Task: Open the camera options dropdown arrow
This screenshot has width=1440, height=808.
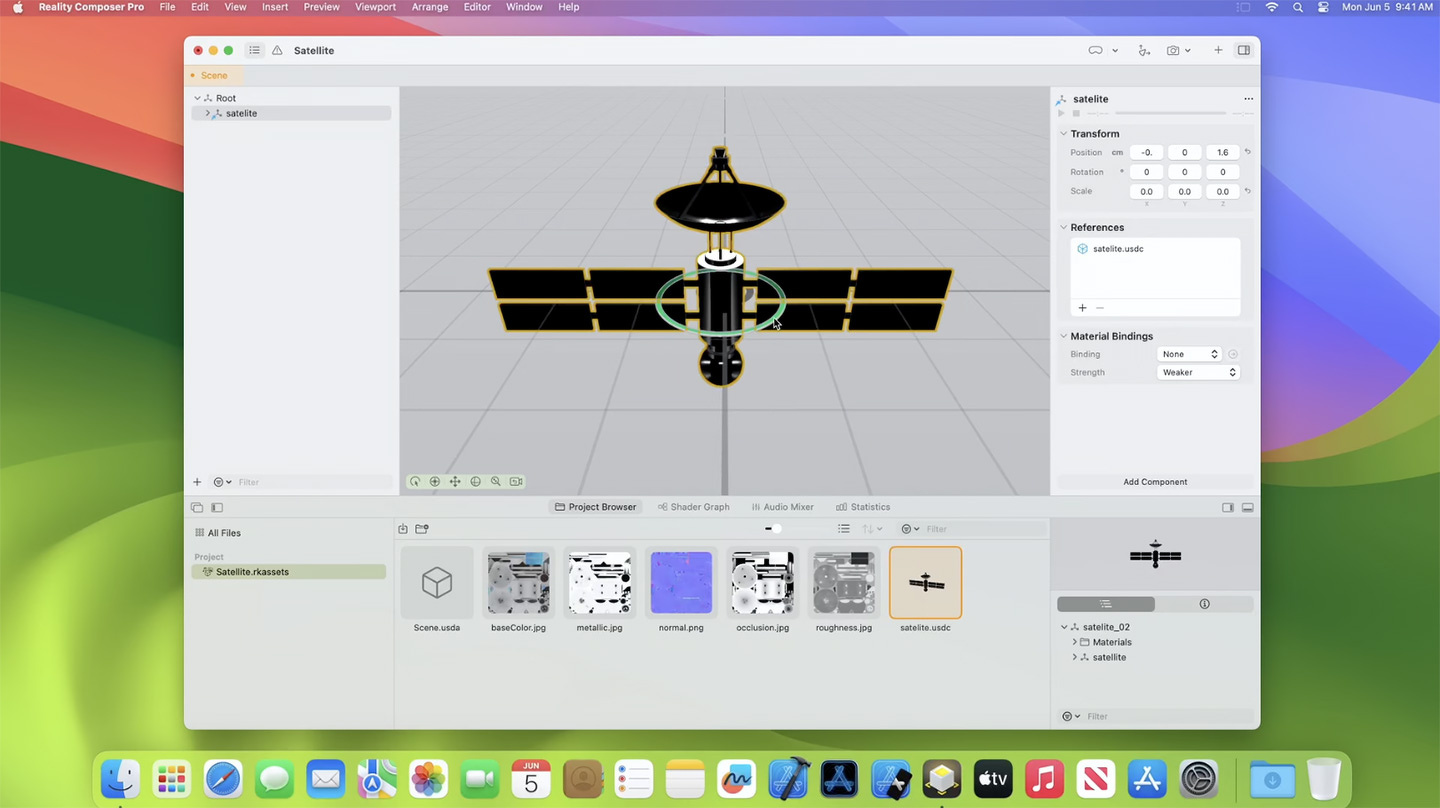Action: click(x=1188, y=51)
